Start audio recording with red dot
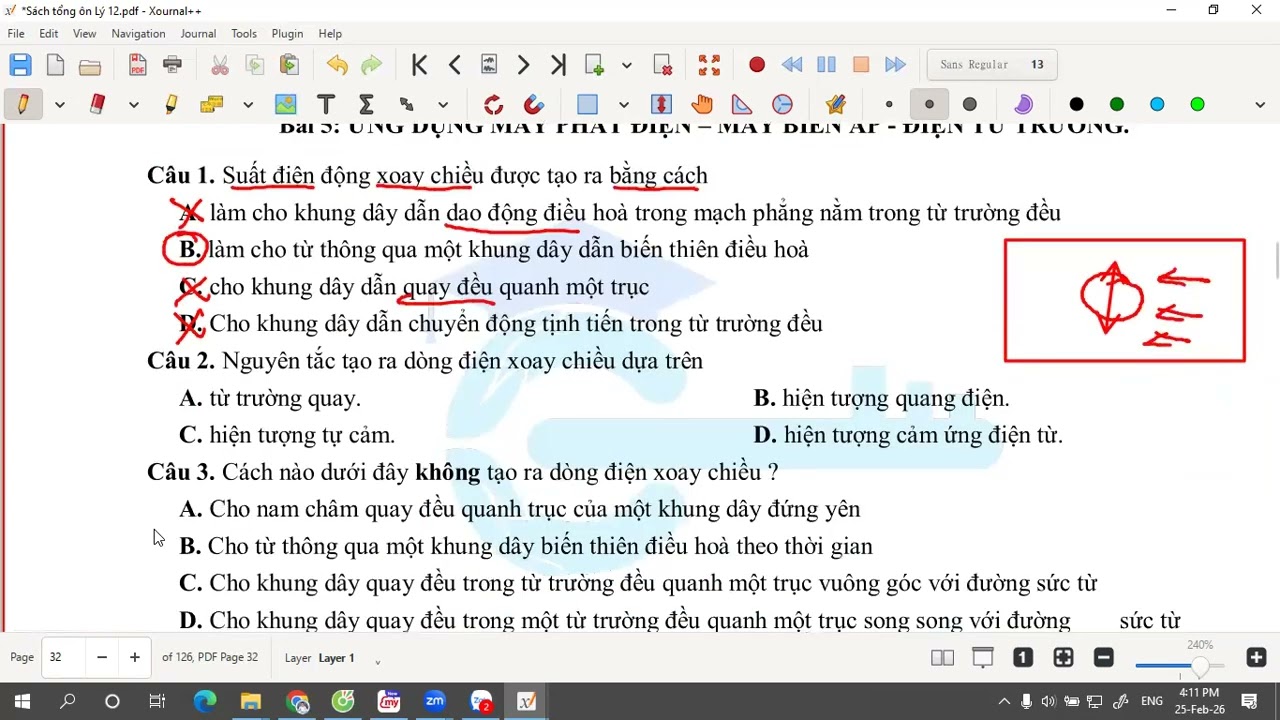This screenshot has height=720, width=1280. (757, 65)
